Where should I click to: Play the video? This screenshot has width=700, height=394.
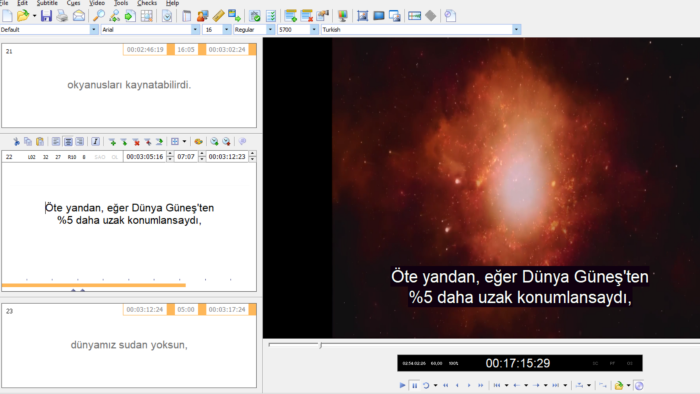click(402, 386)
